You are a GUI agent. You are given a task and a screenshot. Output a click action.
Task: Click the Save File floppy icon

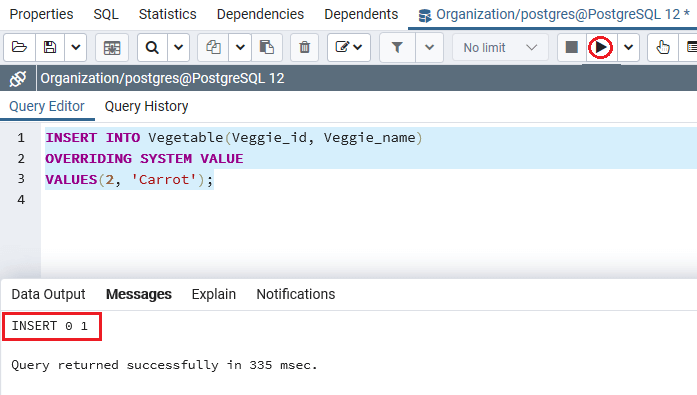pyautogui.click(x=50, y=47)
